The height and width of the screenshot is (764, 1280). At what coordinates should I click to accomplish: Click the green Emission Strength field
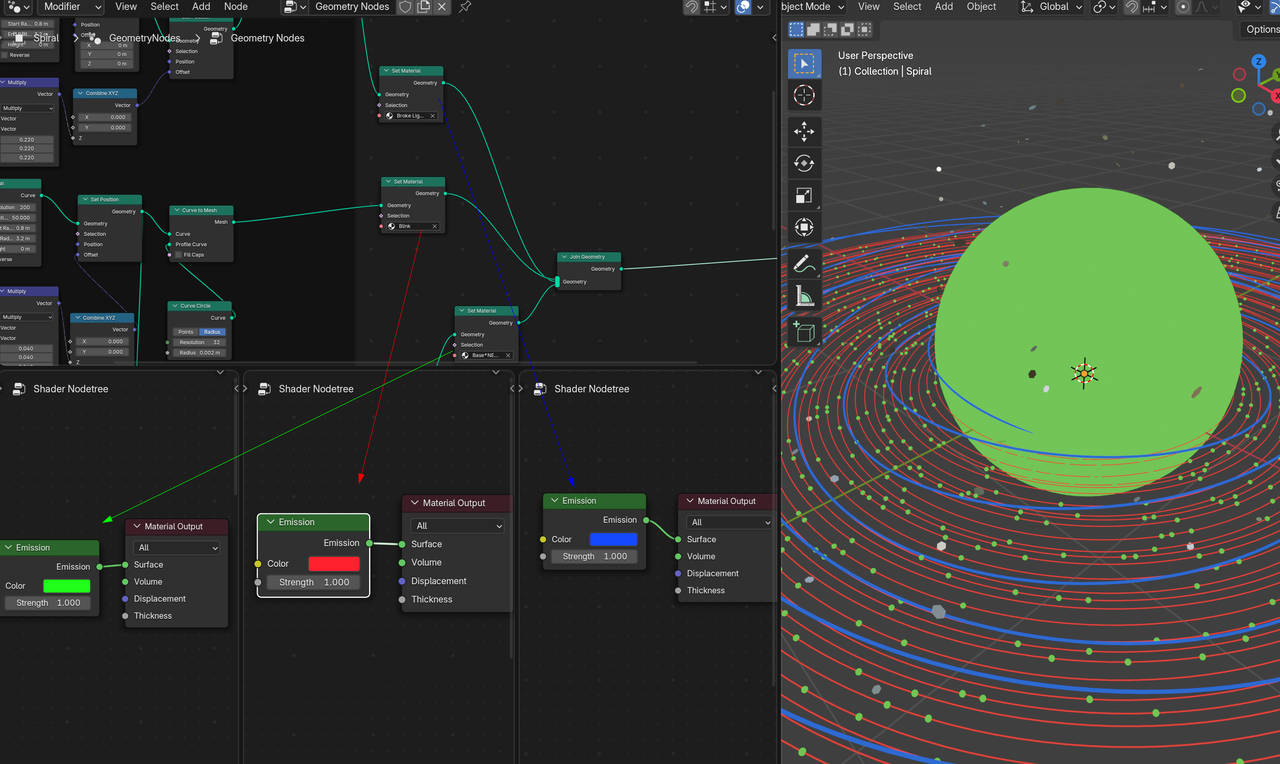48,603
